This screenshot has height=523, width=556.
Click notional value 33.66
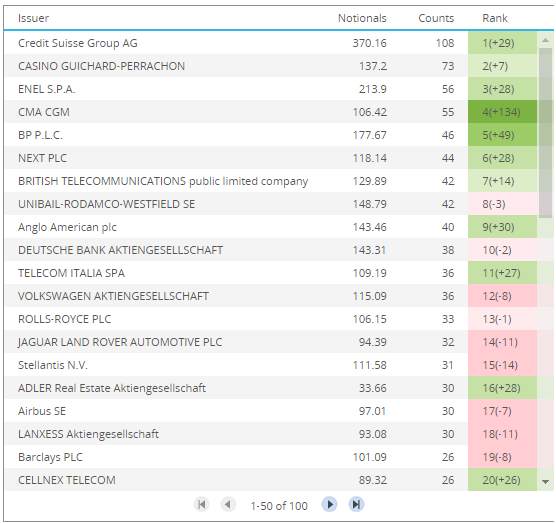[373, 388]
